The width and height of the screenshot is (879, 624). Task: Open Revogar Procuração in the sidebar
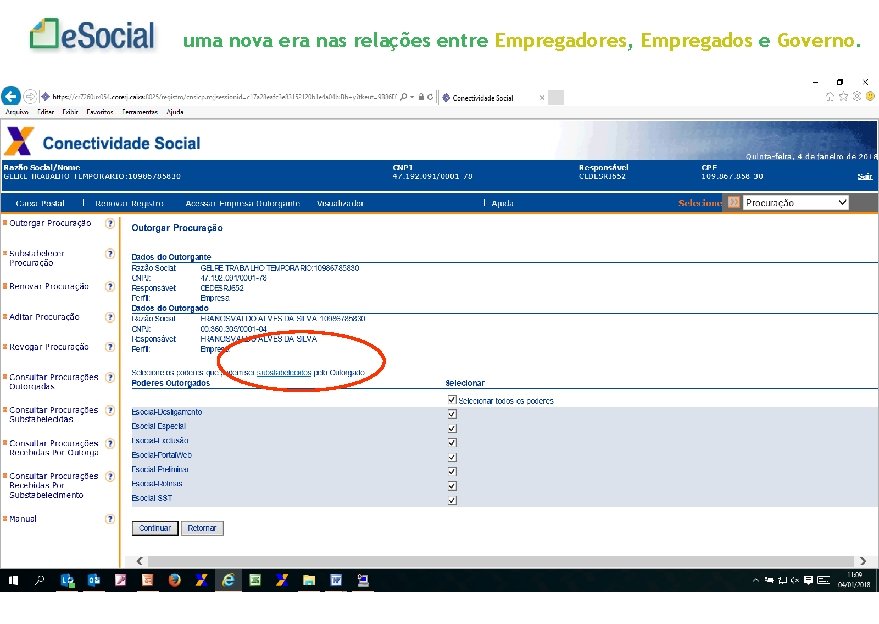pyautogui.click(x=49, y=347)
